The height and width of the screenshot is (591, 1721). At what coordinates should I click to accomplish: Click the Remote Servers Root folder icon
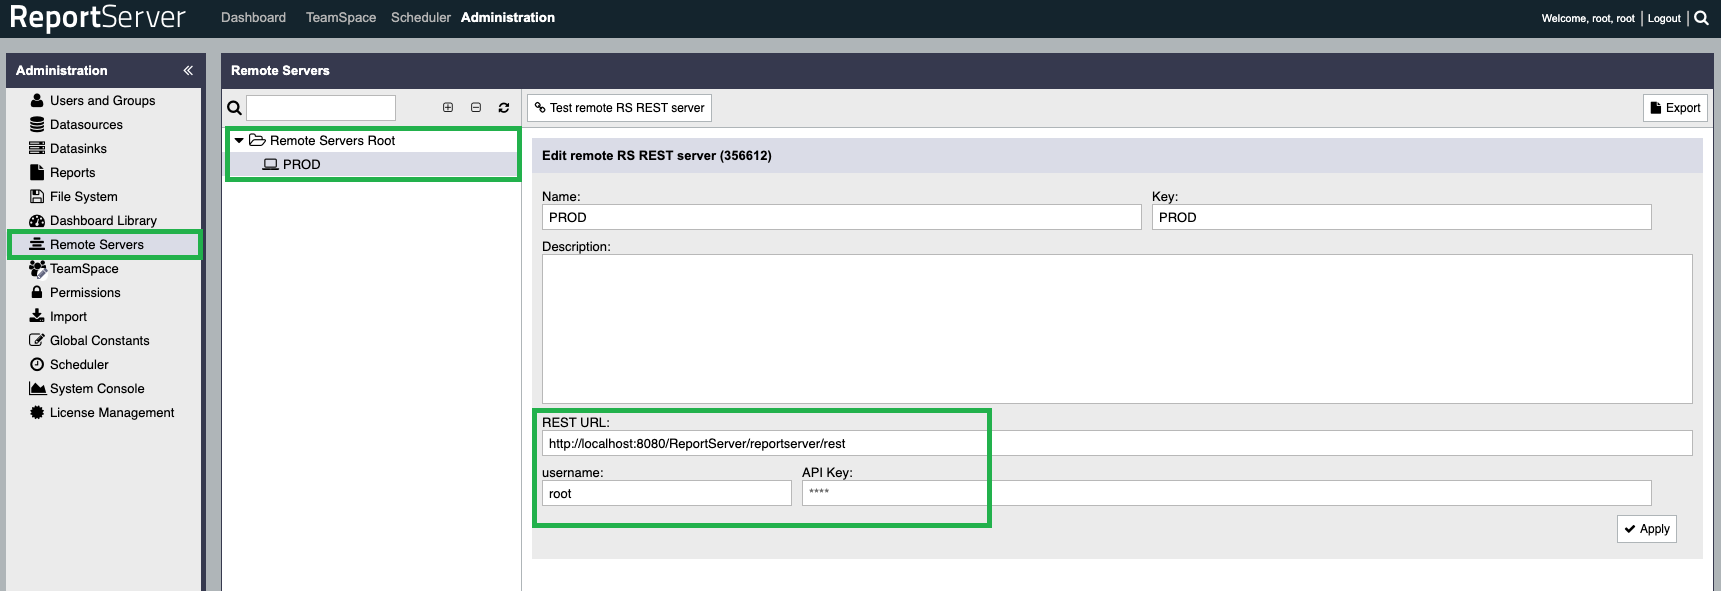click(257, 140)
